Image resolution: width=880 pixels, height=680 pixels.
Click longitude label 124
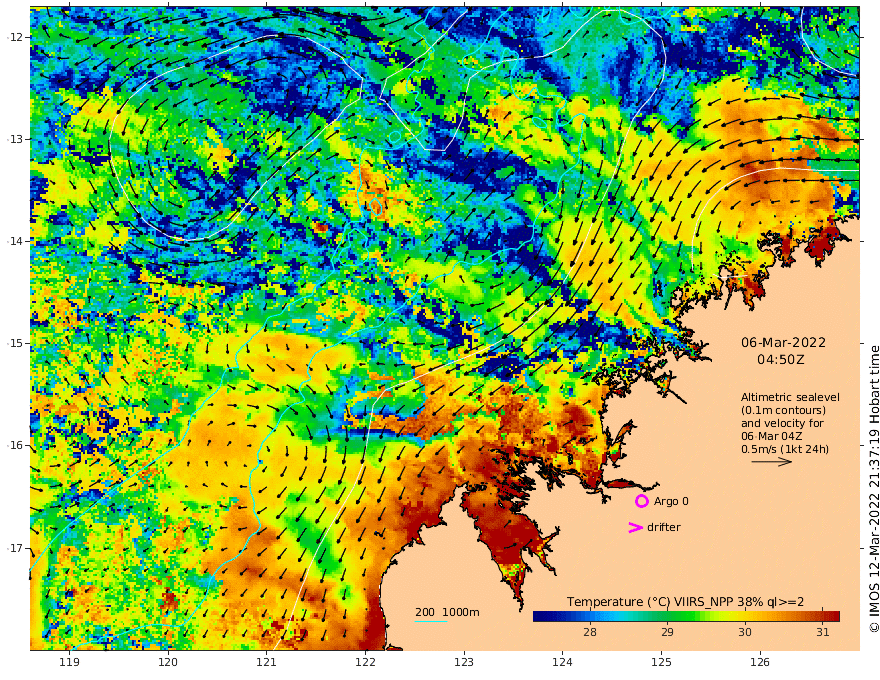point(562,662)
